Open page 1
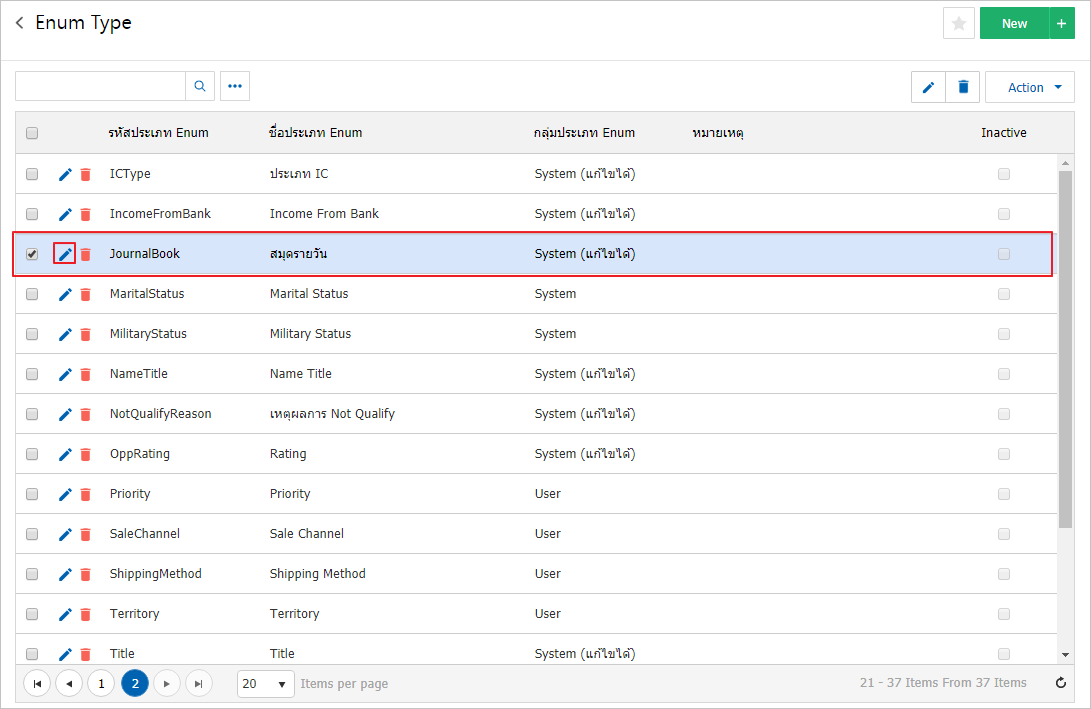 tap(101, 684)
